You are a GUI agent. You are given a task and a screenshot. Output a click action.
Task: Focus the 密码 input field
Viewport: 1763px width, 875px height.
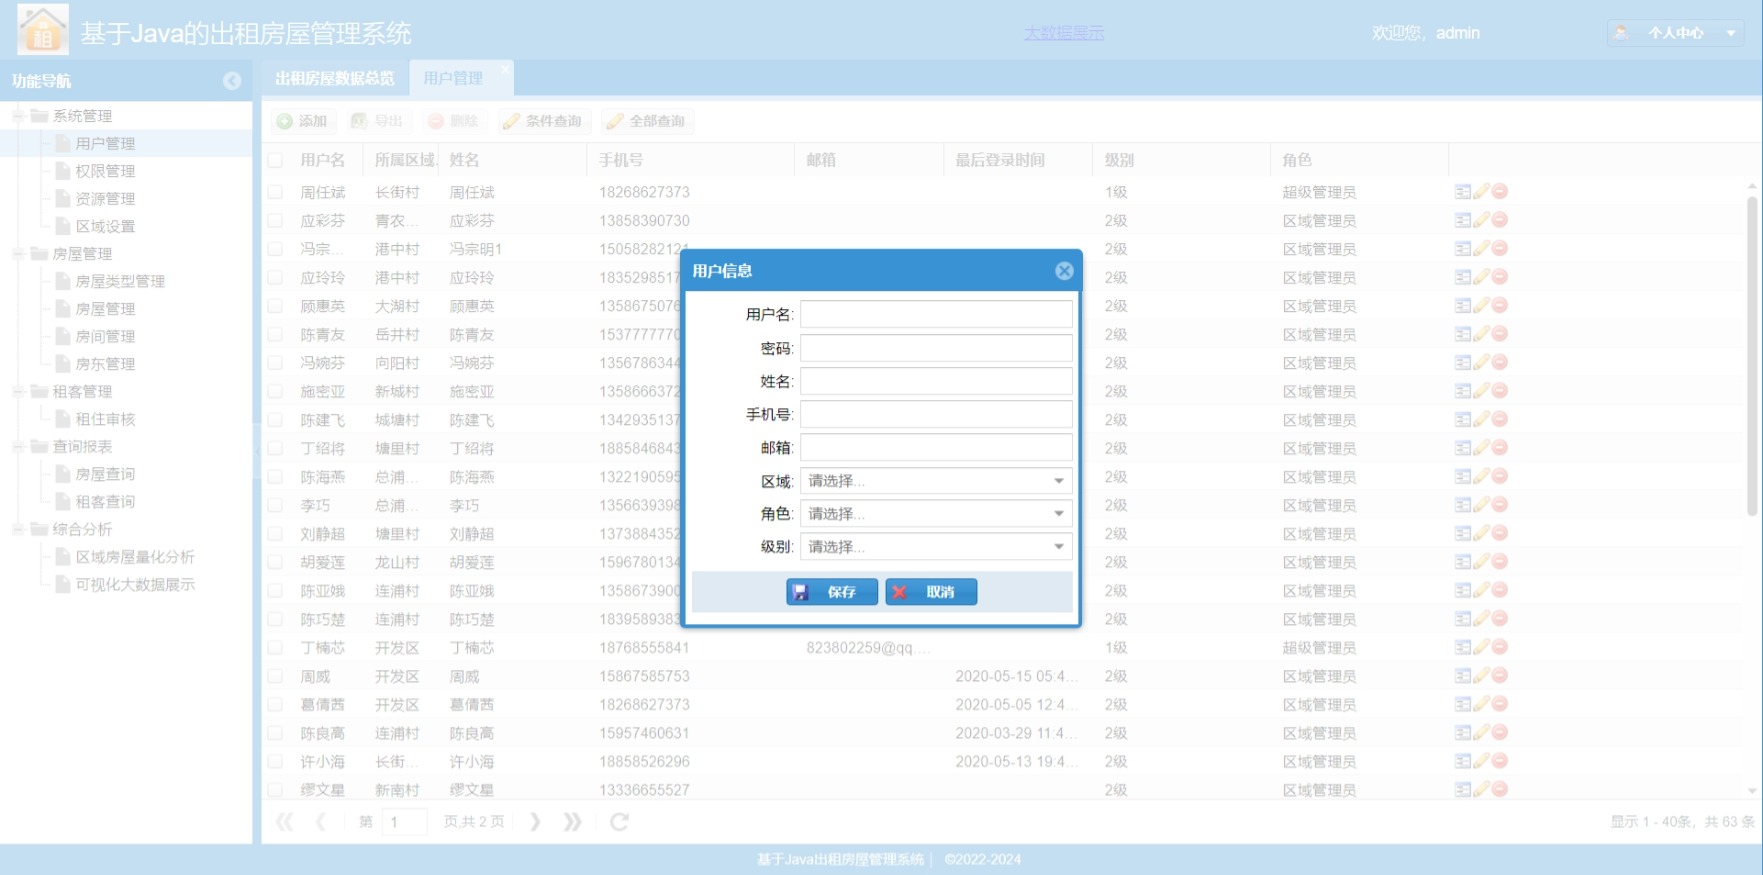[936, 348]
